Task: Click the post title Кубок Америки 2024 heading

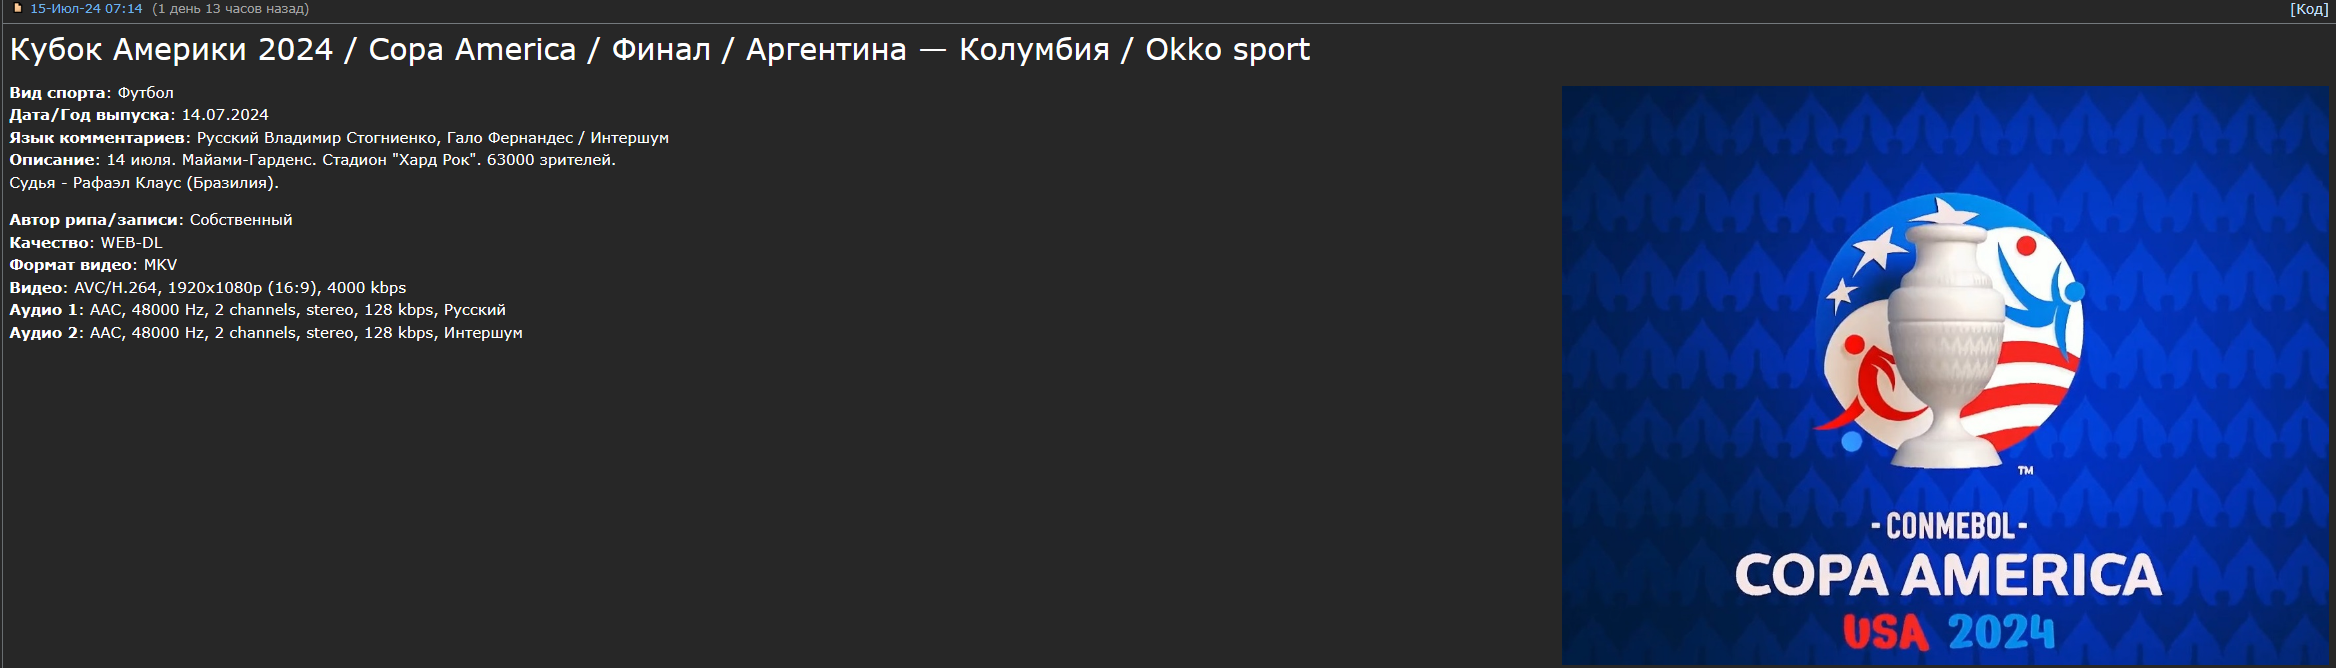Action: click(660, 49)
